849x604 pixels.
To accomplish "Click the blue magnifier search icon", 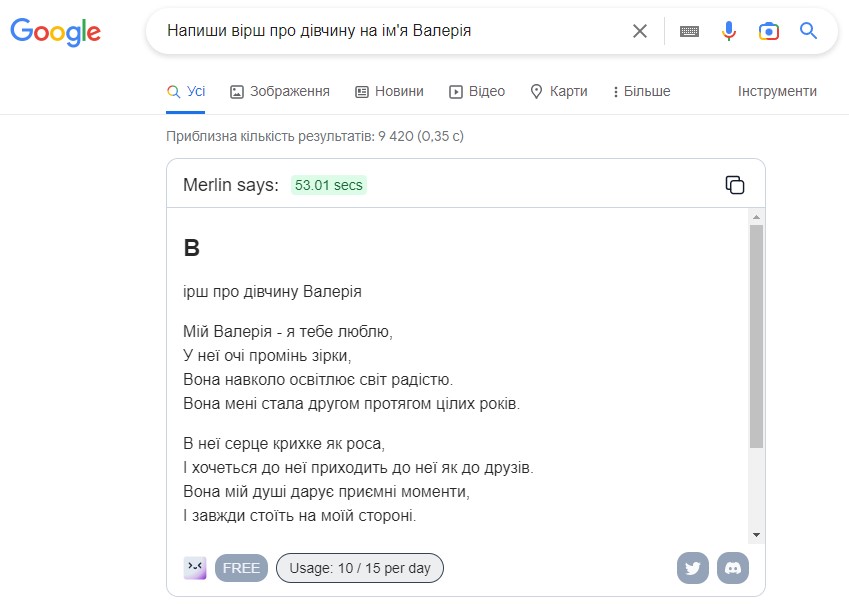I will coord(808,31).
